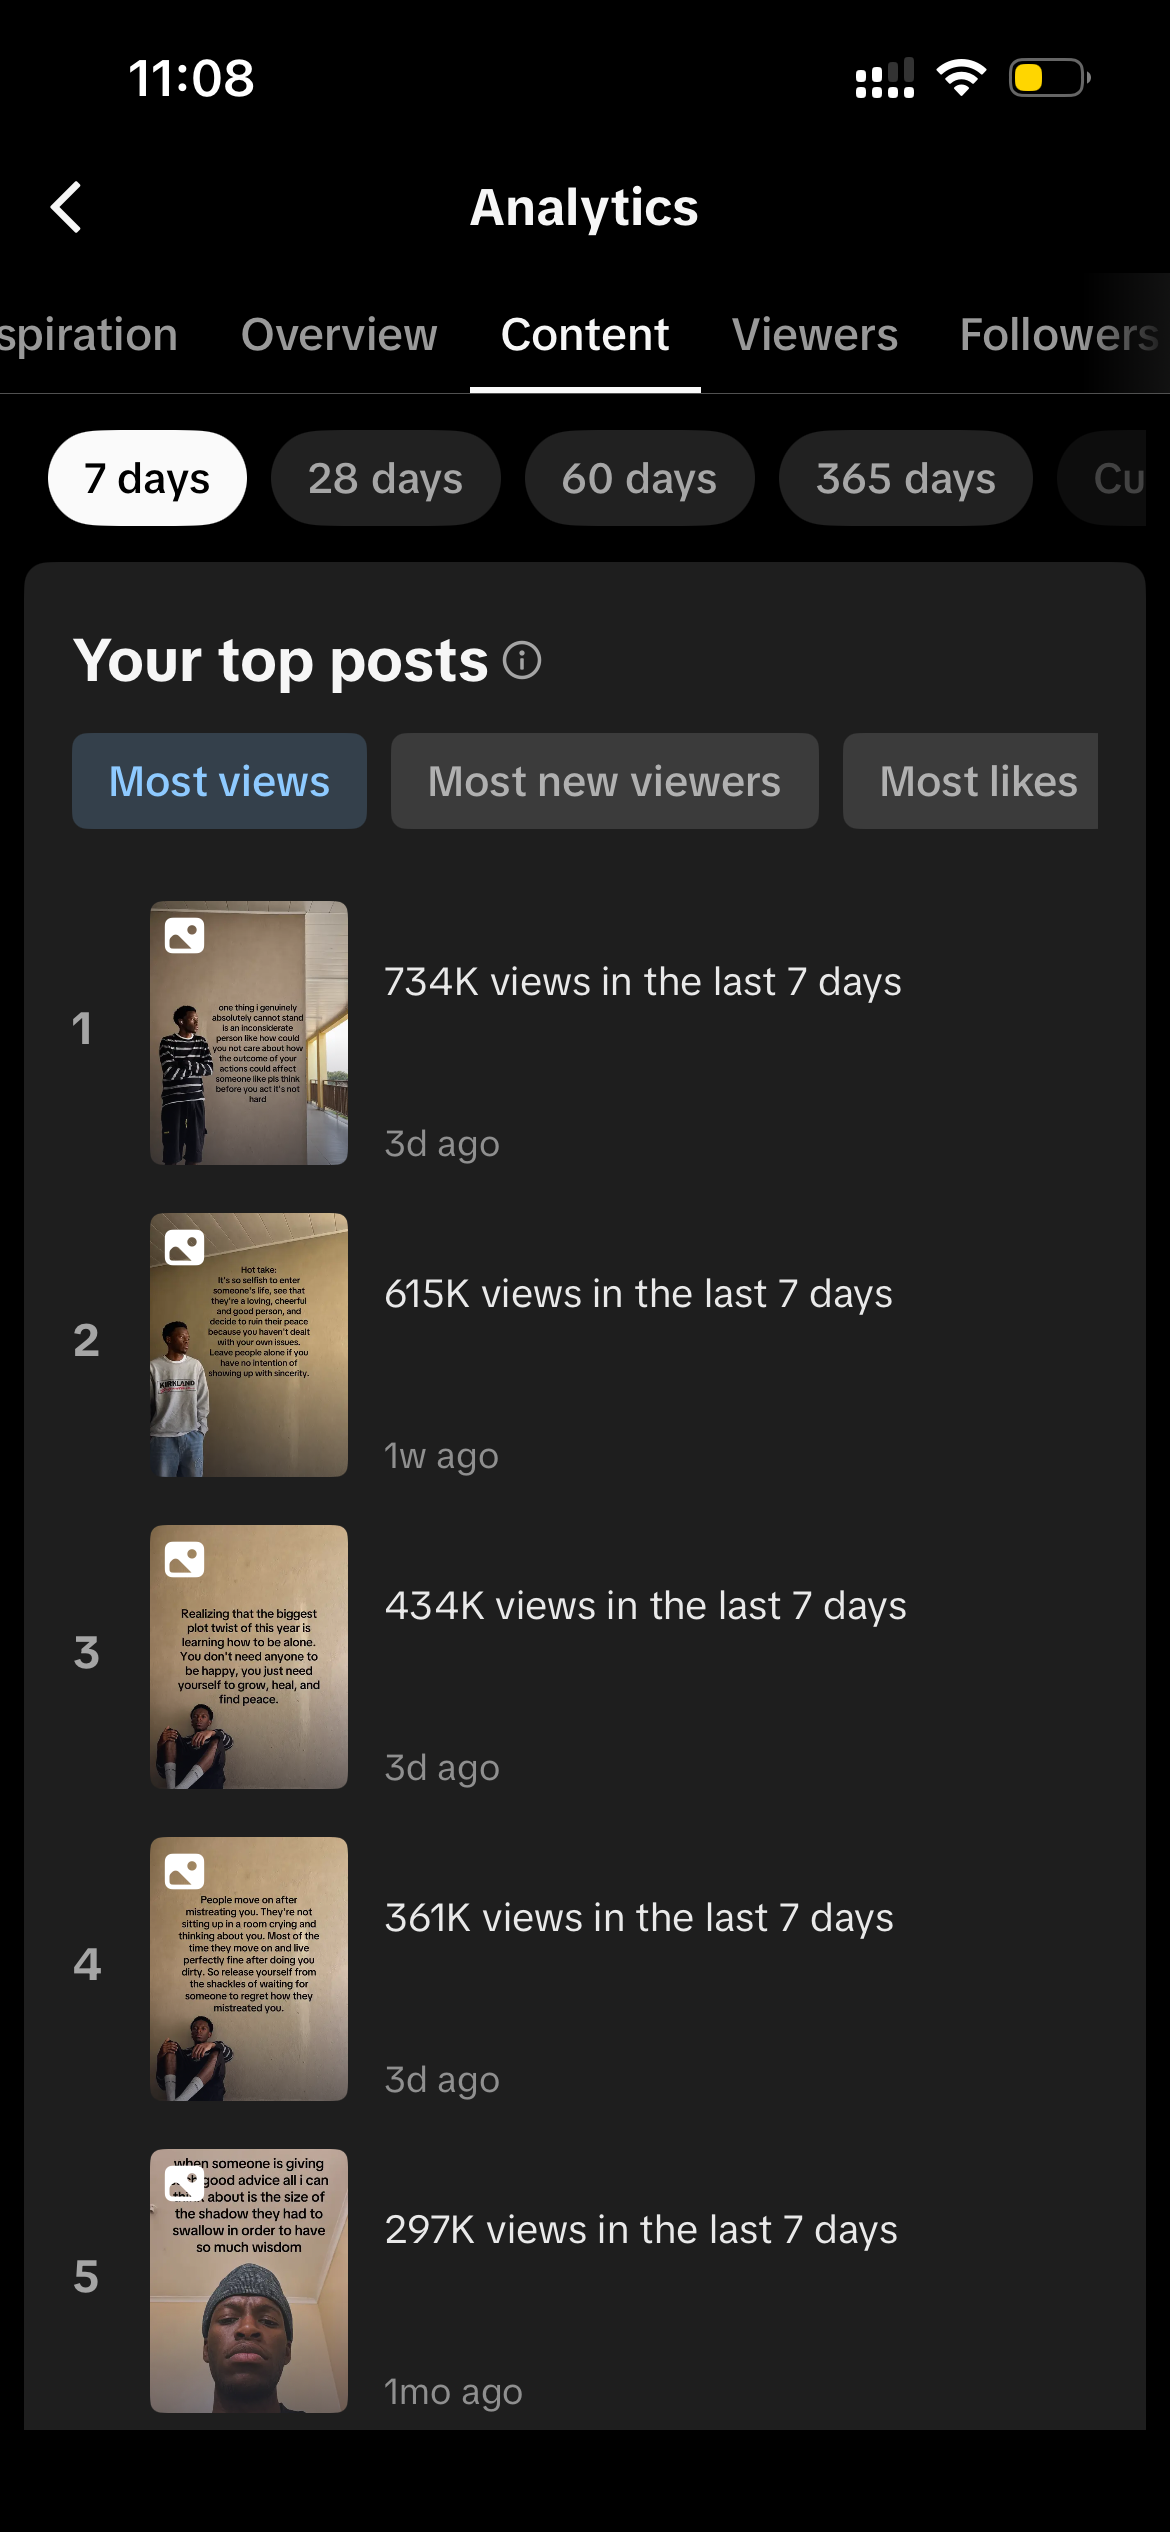
Task: Switch to the Overview tab
Action: coord(339,335)
